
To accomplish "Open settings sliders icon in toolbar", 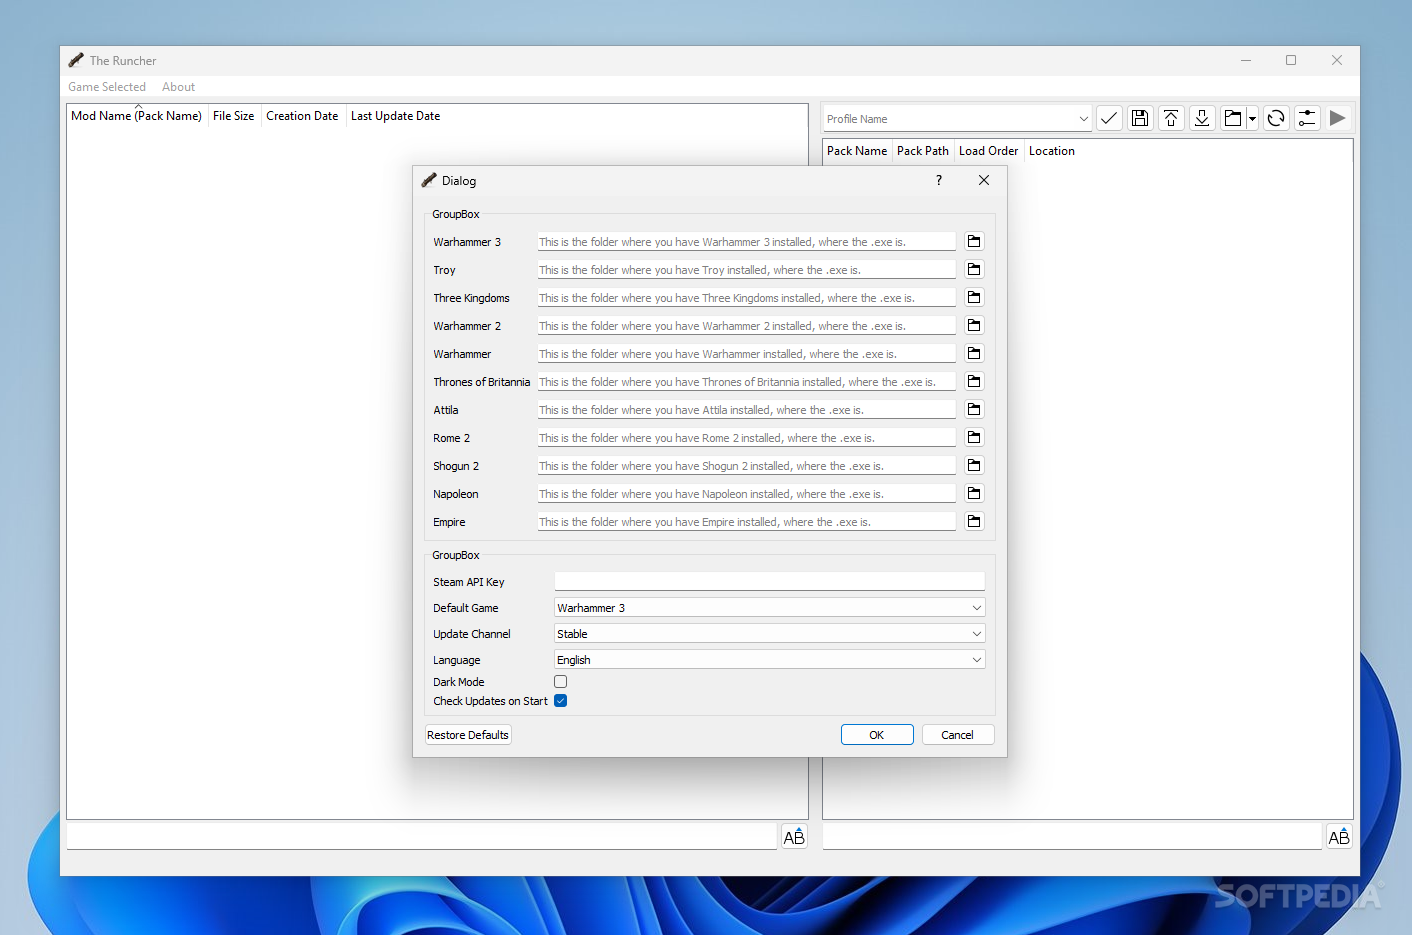I will (1307, 118).
